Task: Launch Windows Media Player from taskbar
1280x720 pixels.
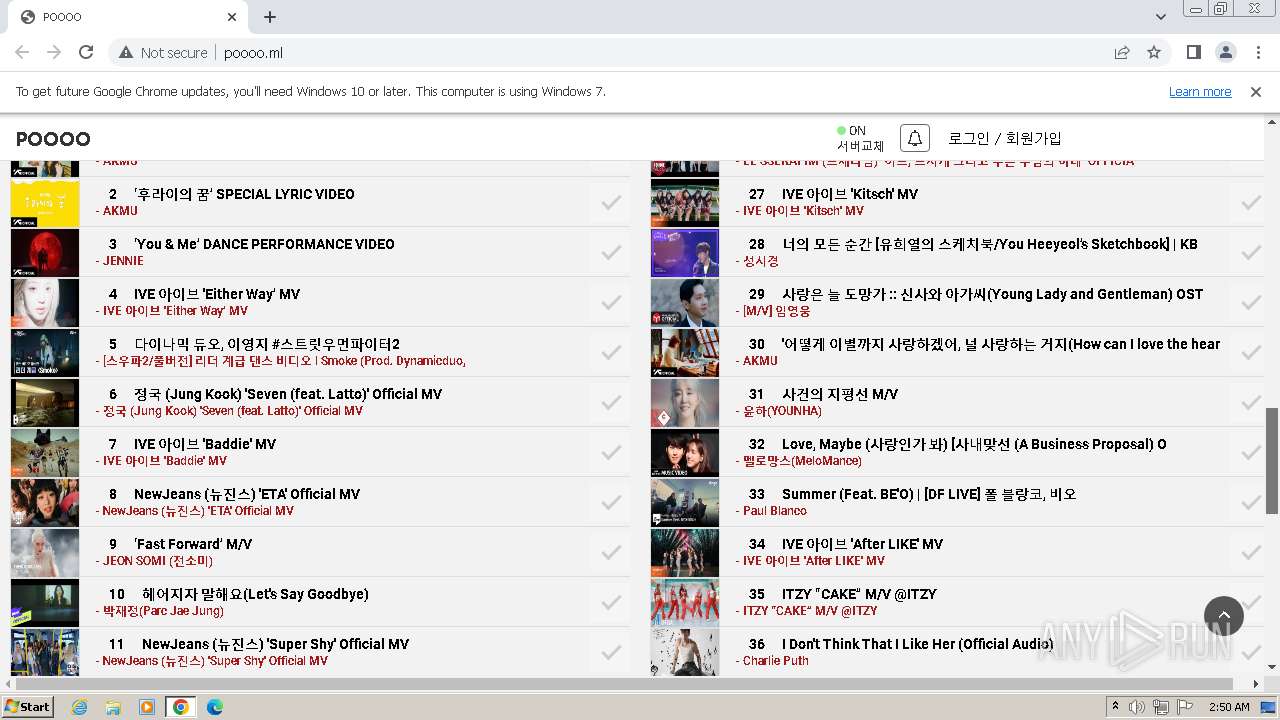Action: tap(147, 707)
